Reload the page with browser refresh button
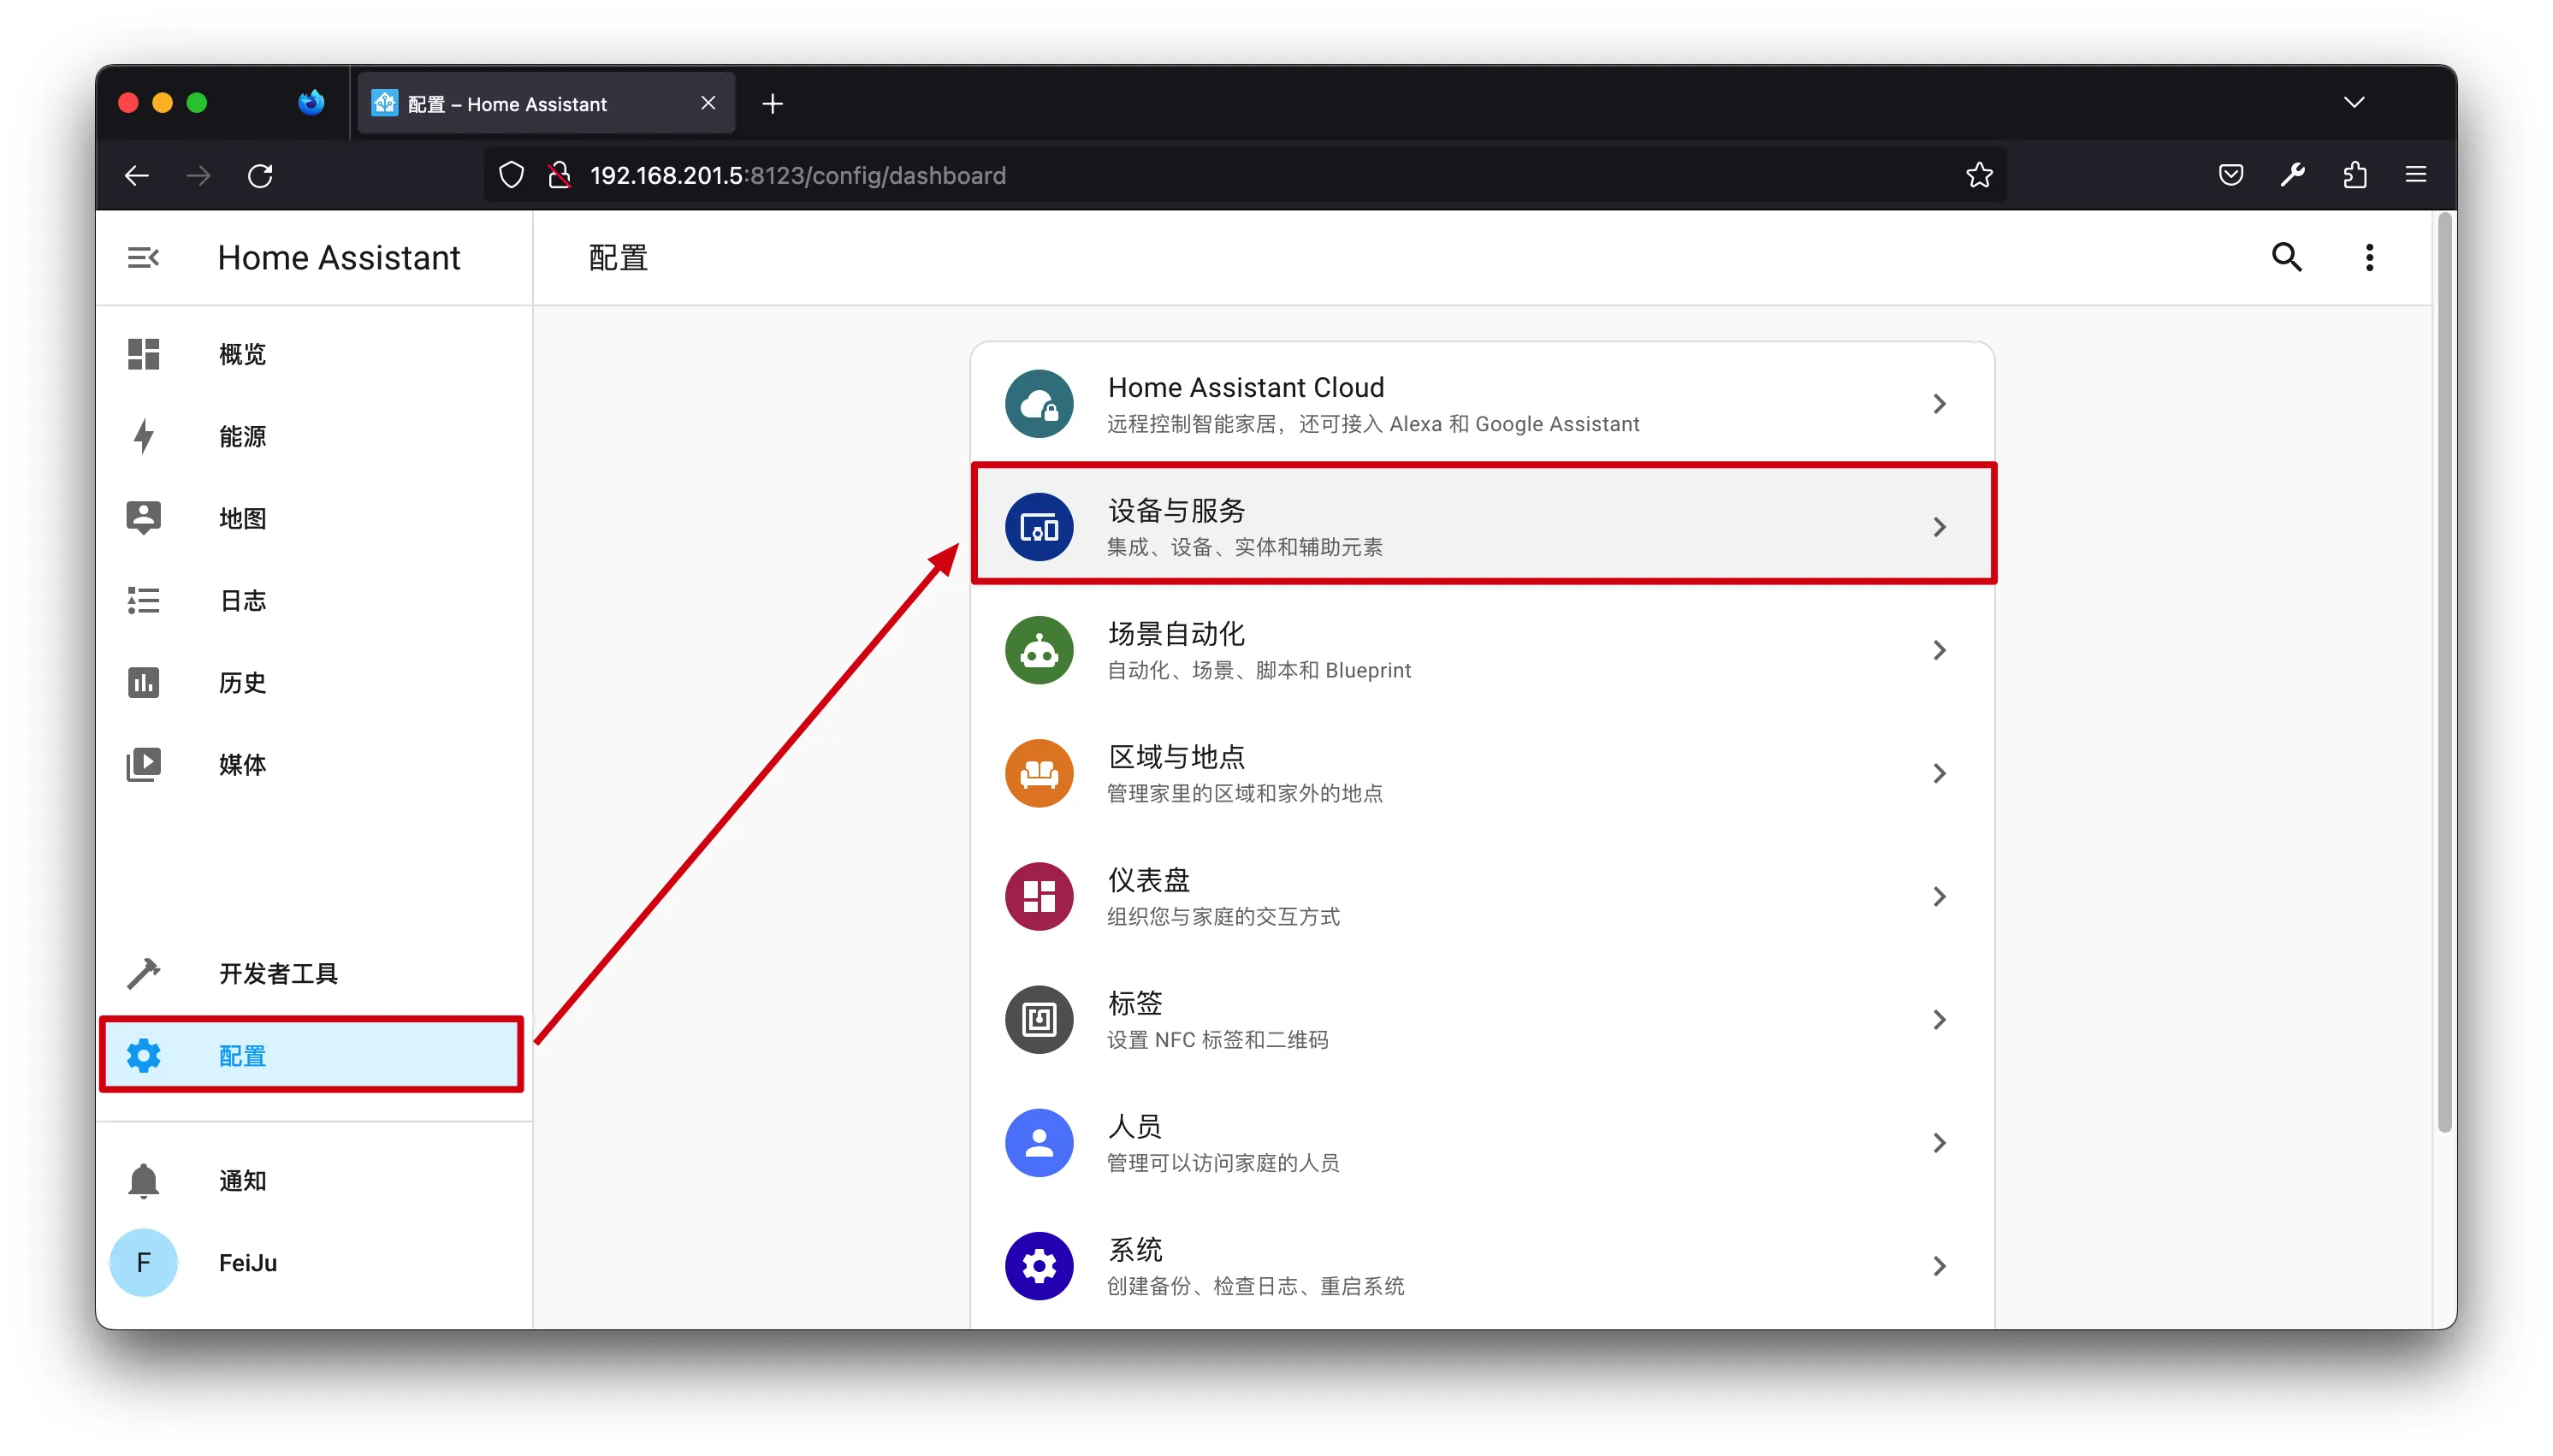 point(260,176)
